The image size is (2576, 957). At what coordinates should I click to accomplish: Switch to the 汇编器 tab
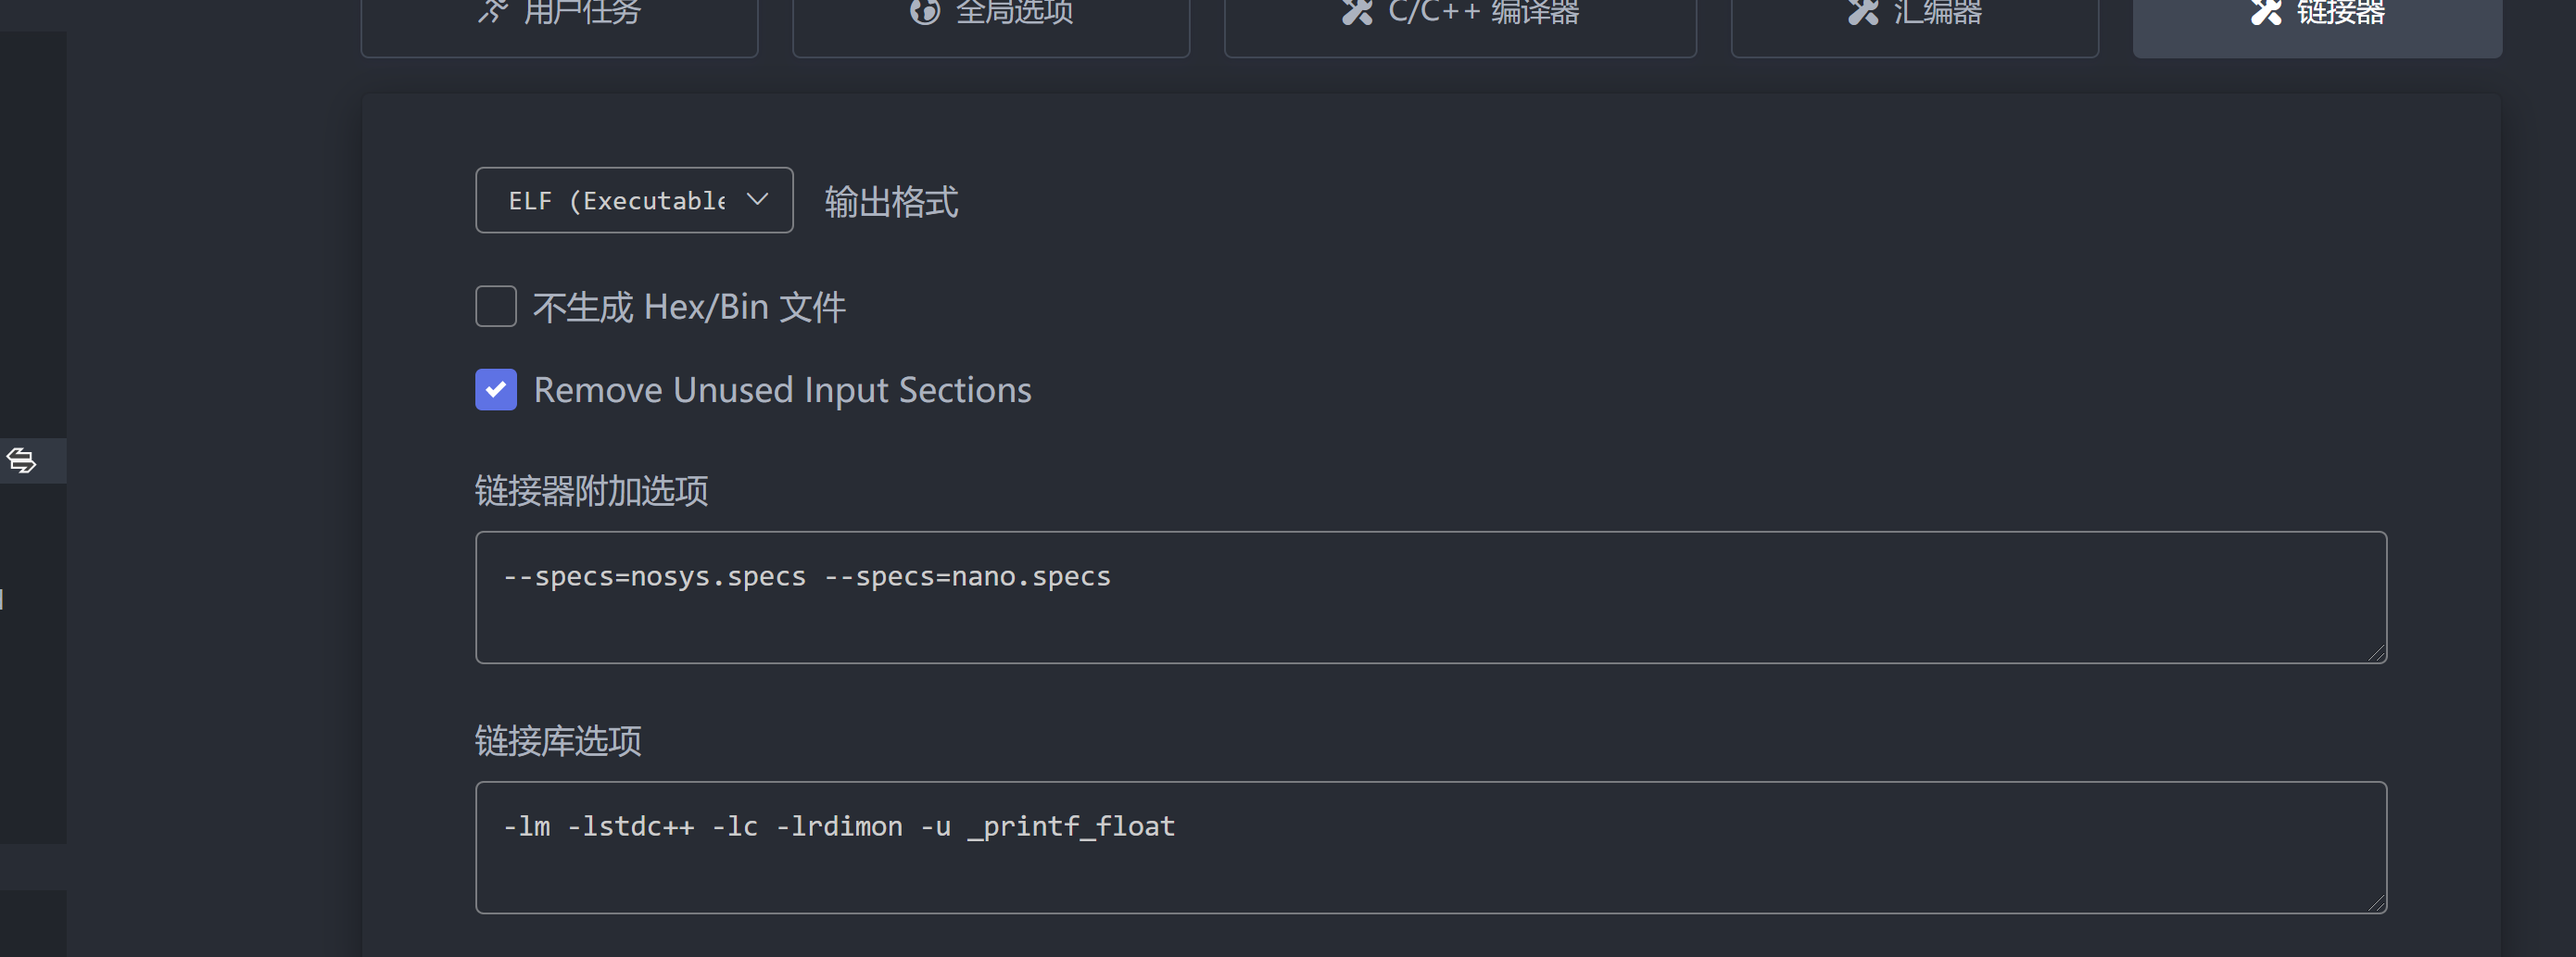tap(1914, 13)
